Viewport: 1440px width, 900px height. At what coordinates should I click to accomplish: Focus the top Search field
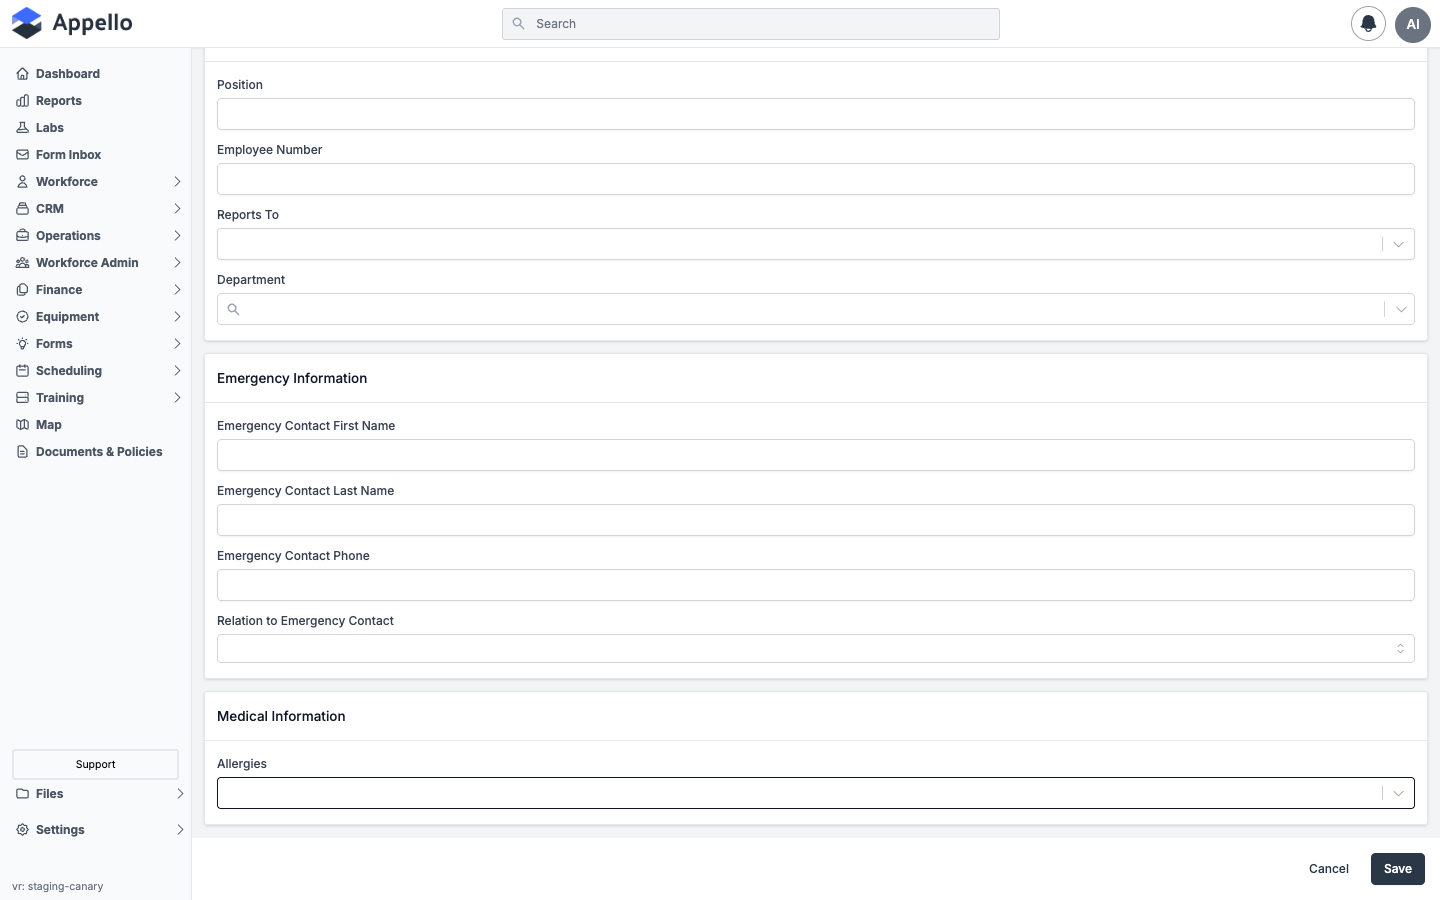(x=751, y=24)
